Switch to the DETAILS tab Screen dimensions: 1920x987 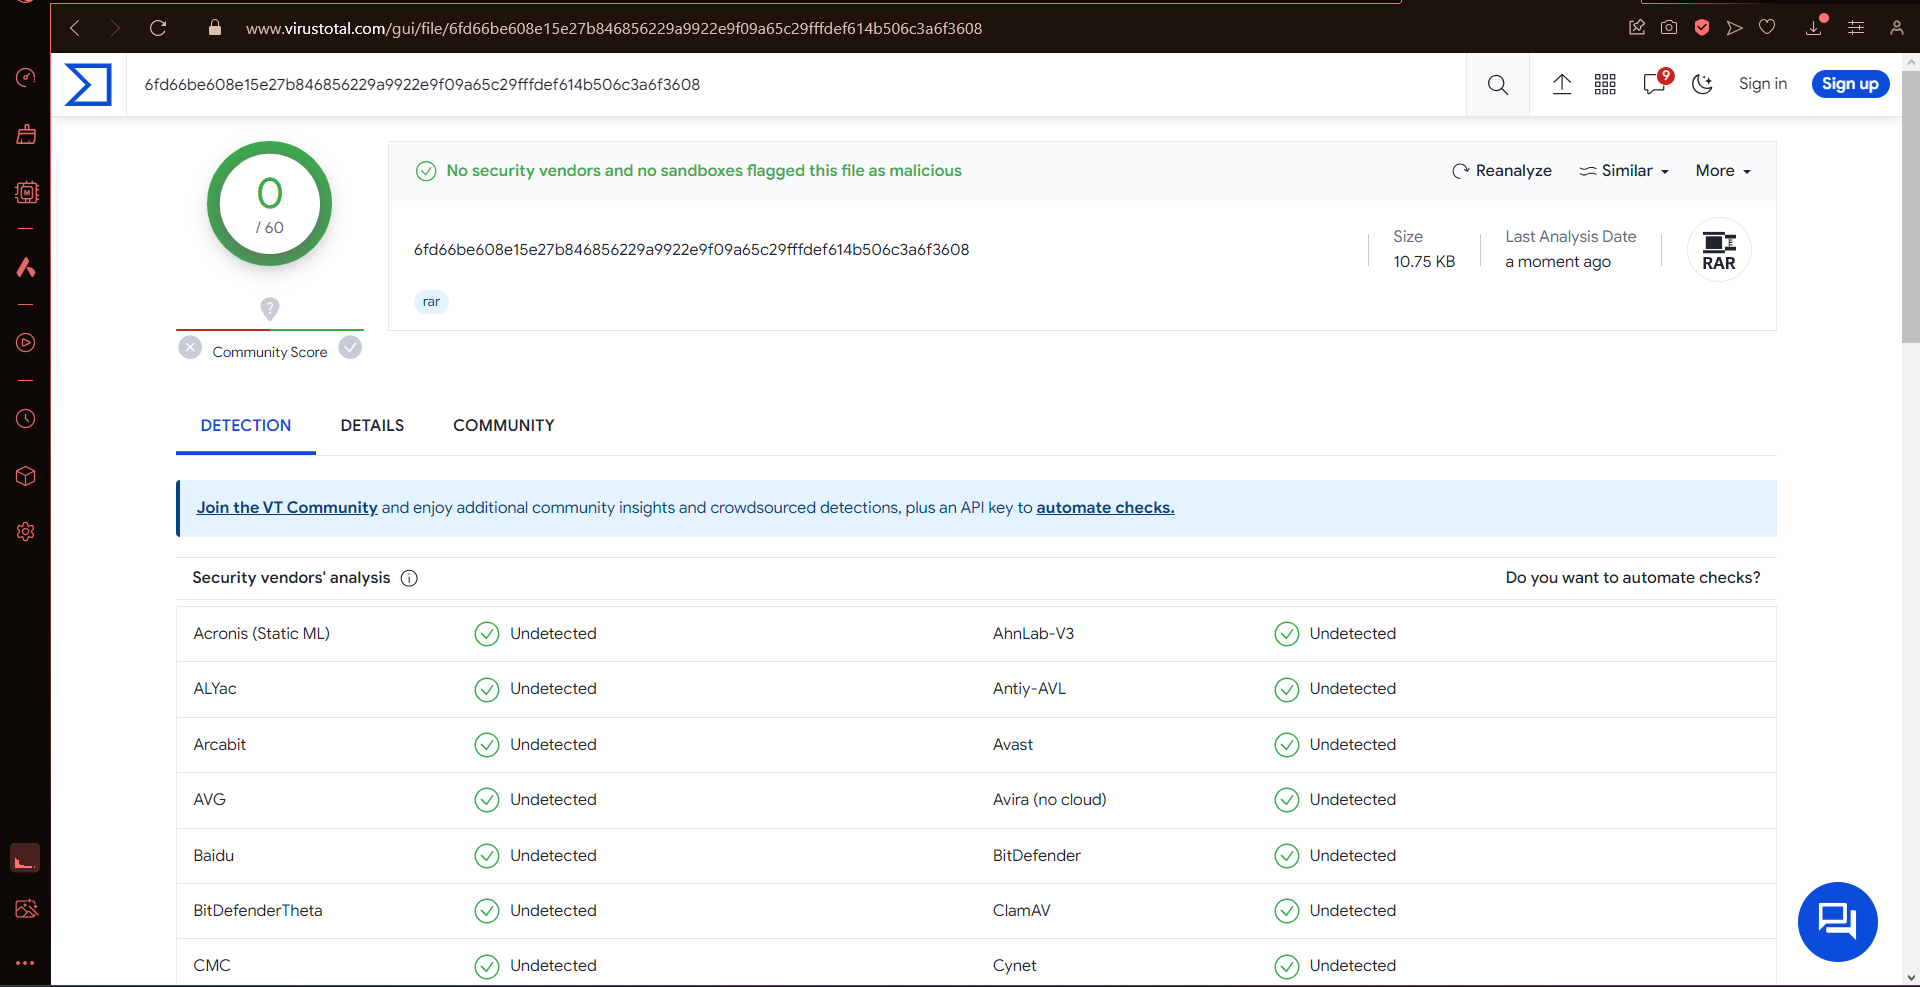tap(372, 425)
